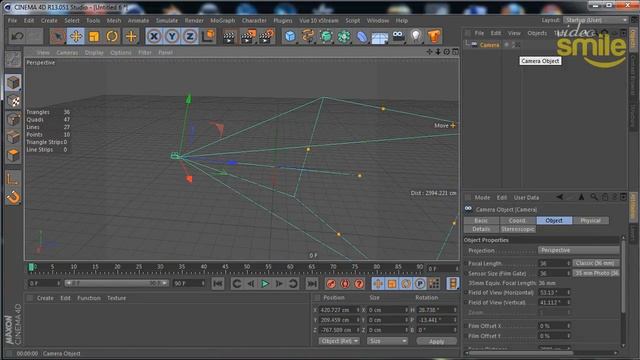
Task: Open the spline pen tools icon
Action: click(308, 36)
